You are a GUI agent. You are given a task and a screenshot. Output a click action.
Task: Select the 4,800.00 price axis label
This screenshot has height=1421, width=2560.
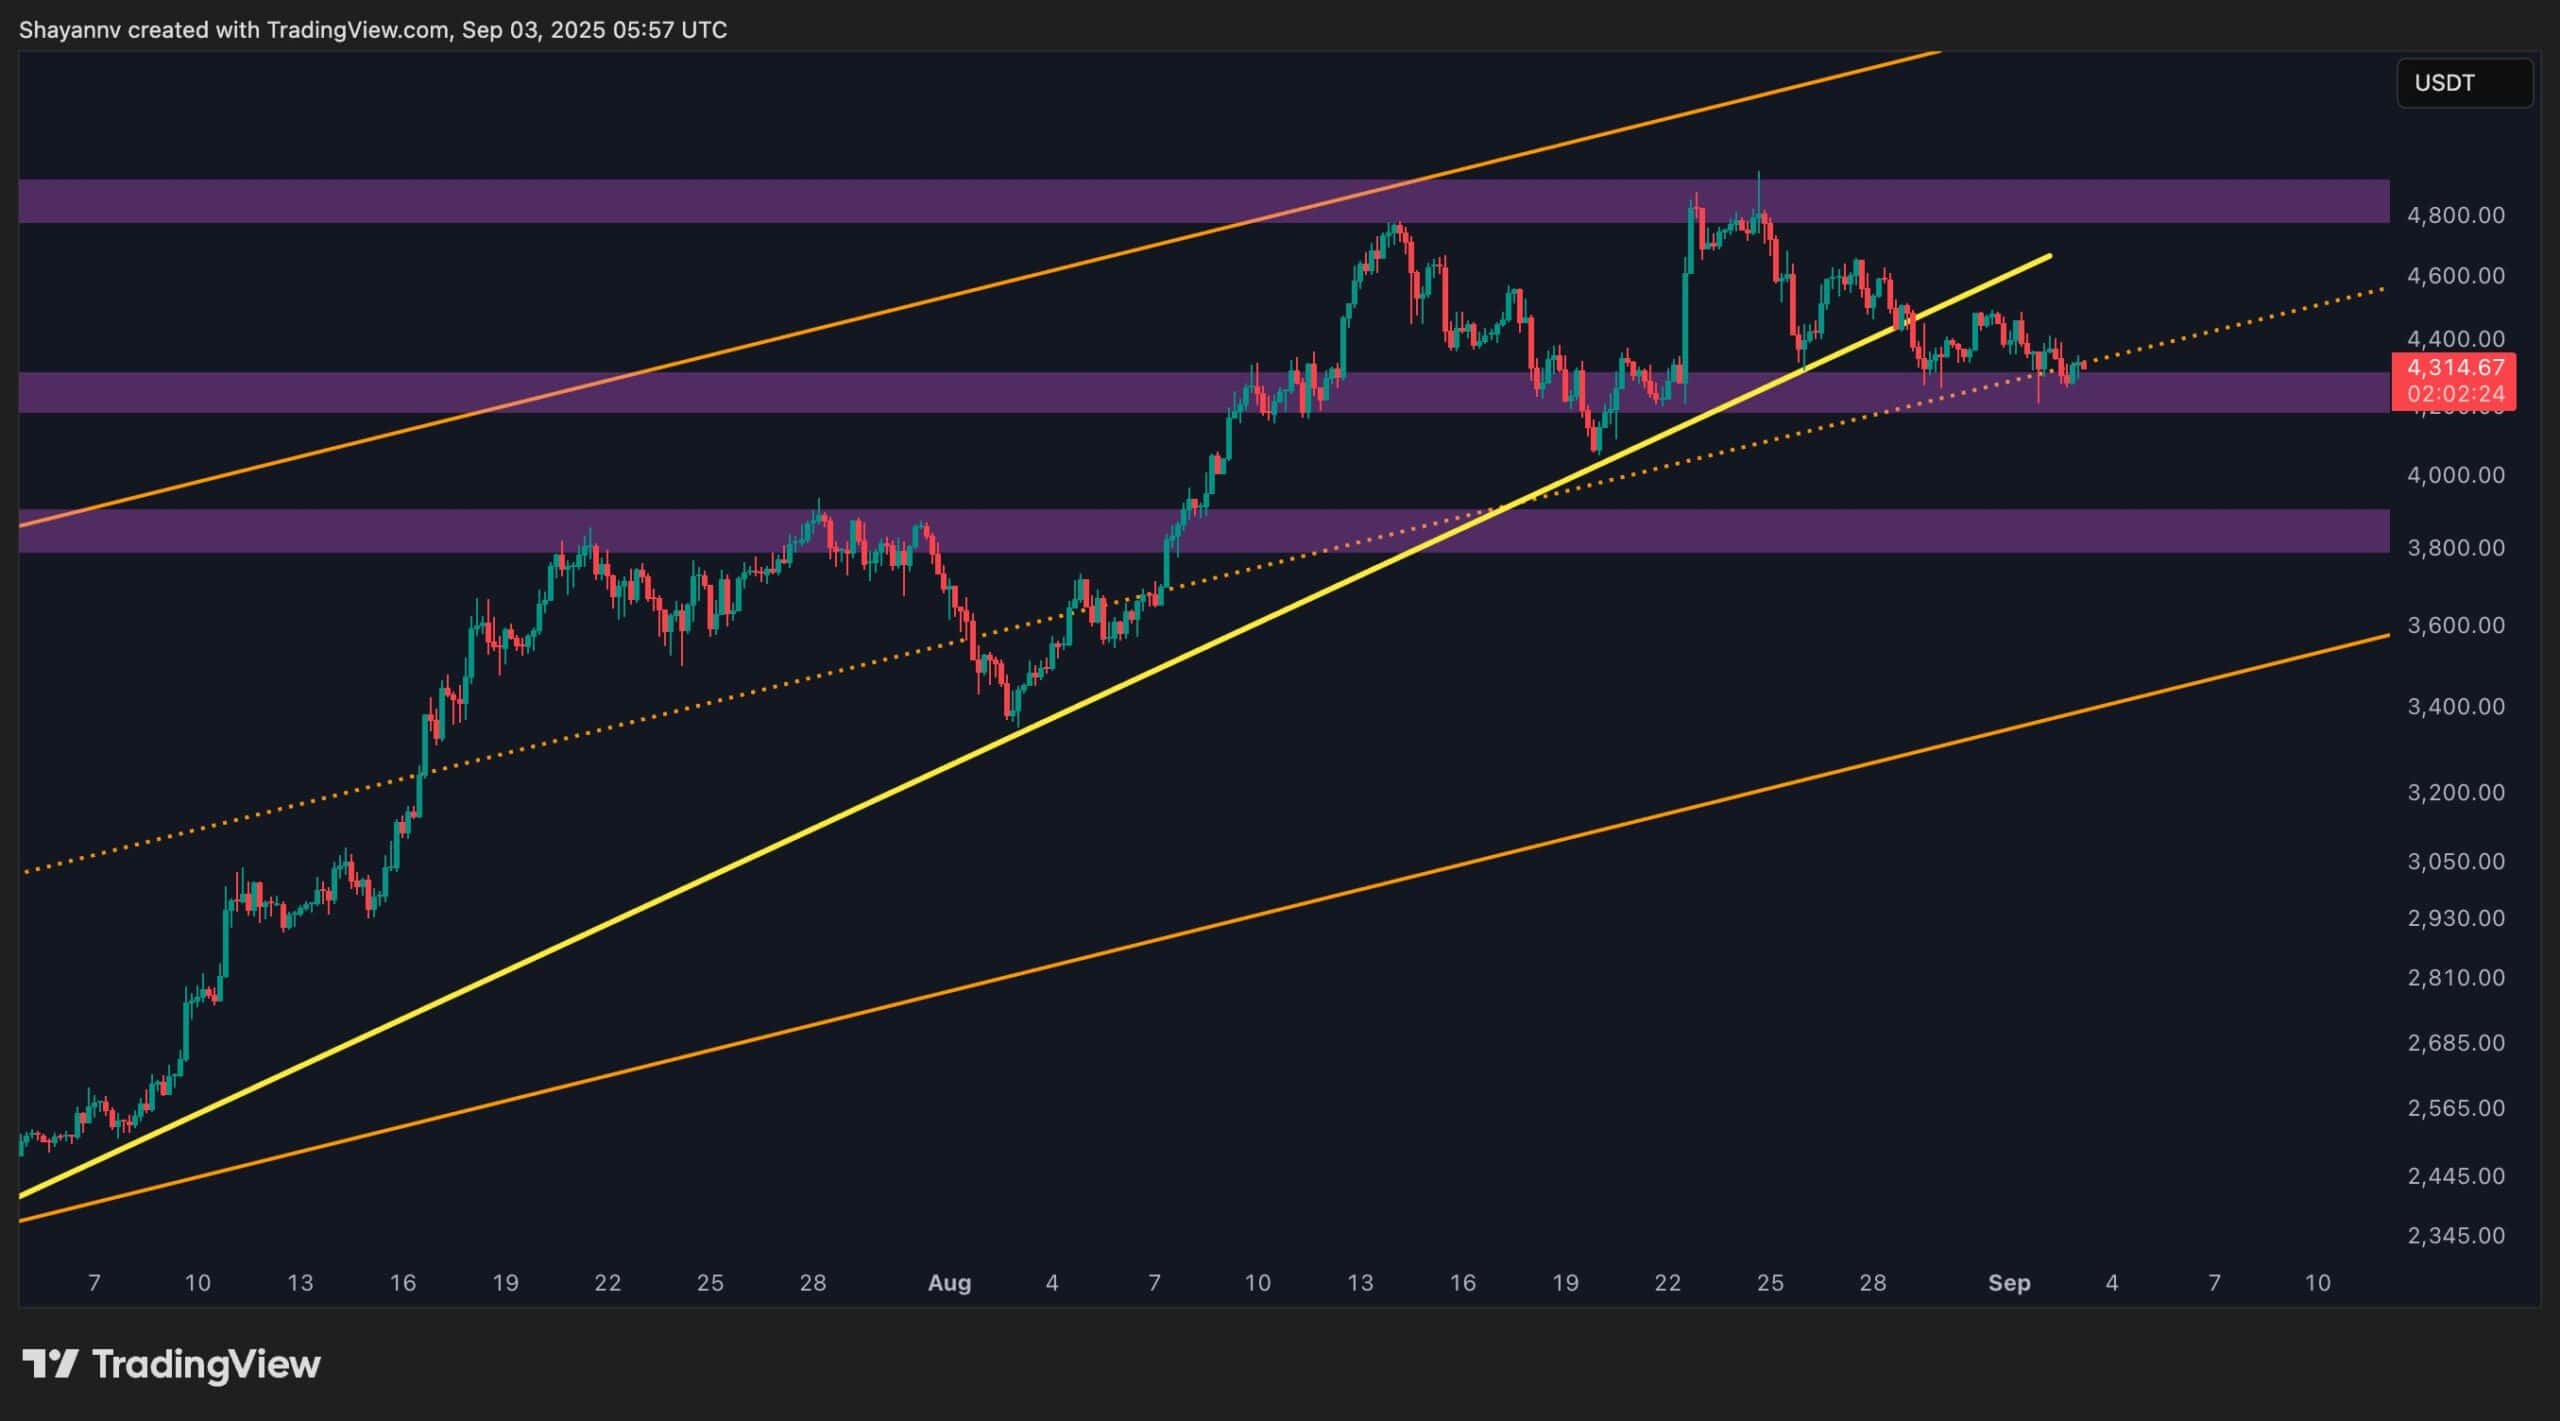coord(2455,216)
